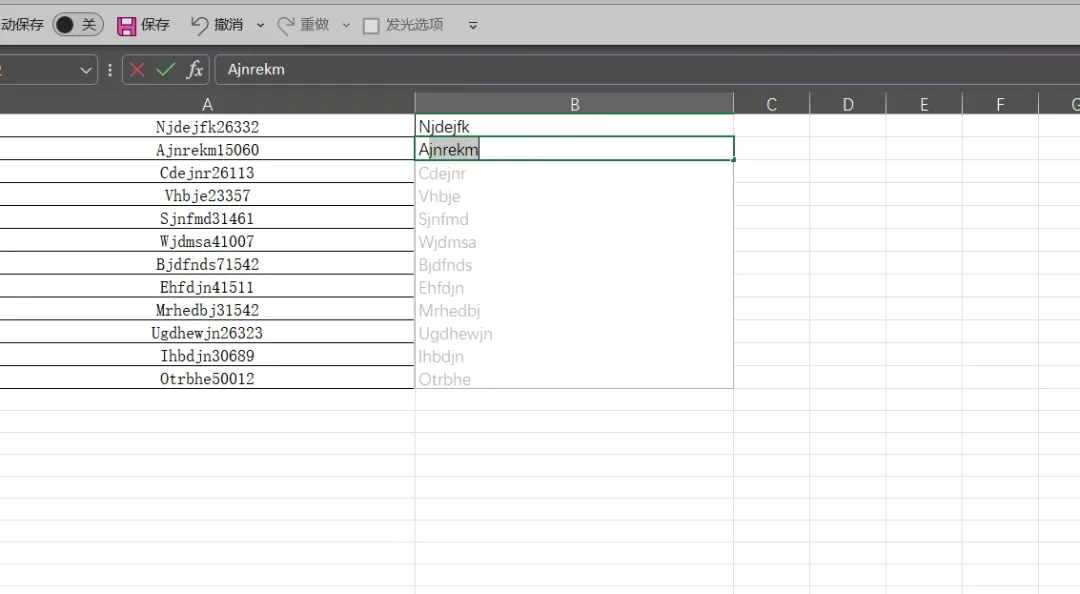Select cell containing Bjdfnds71542
The width and height of the screenshot is (1080, 594).
coord(207,263)
